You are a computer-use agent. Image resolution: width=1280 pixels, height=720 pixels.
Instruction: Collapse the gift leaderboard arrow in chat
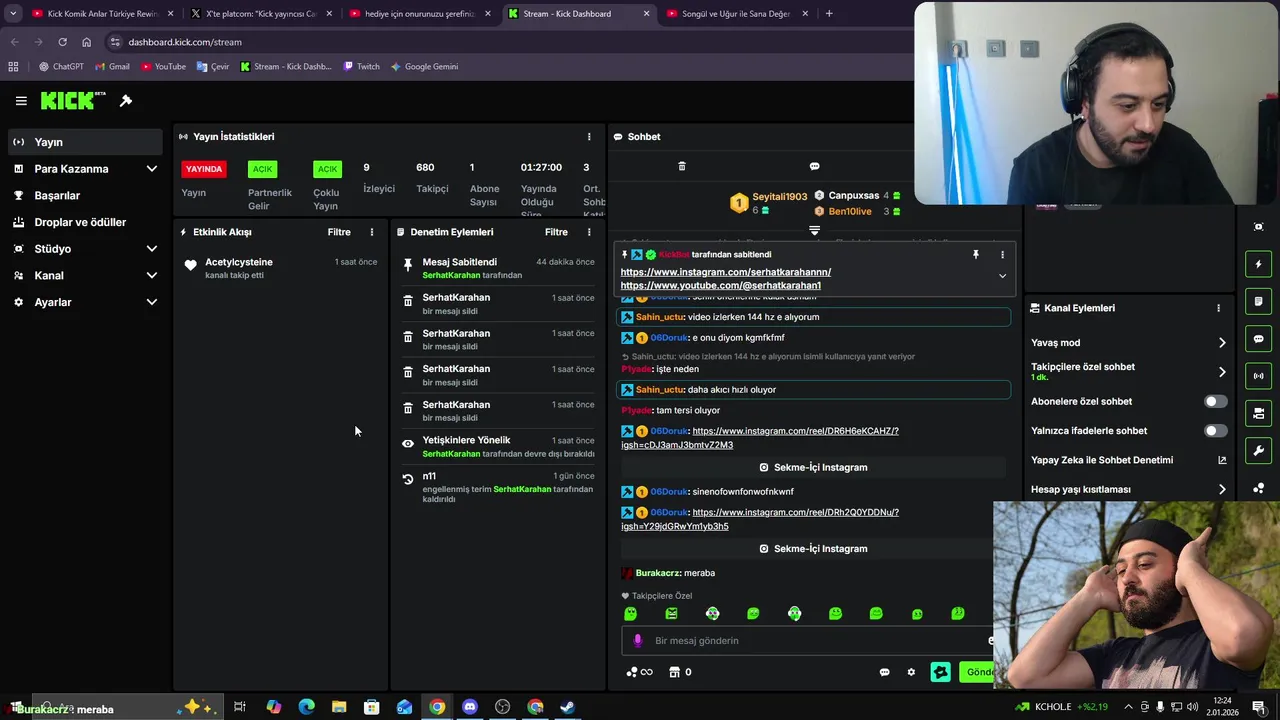coord(814,230)
